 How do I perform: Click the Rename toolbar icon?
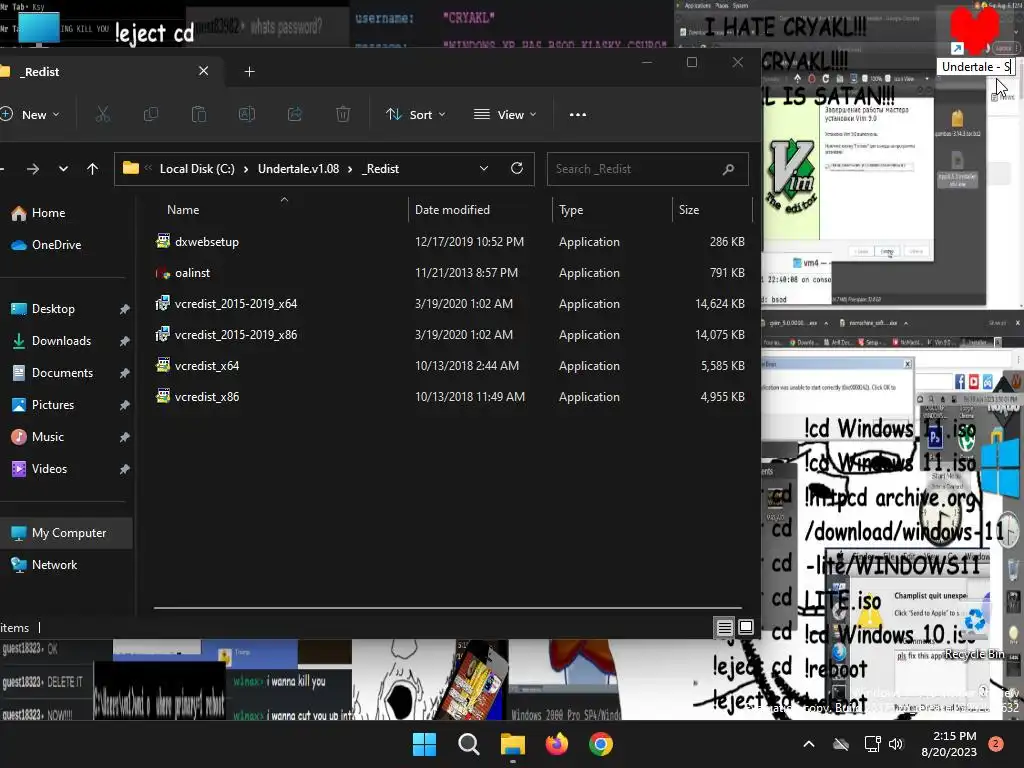tap(247, 114)
